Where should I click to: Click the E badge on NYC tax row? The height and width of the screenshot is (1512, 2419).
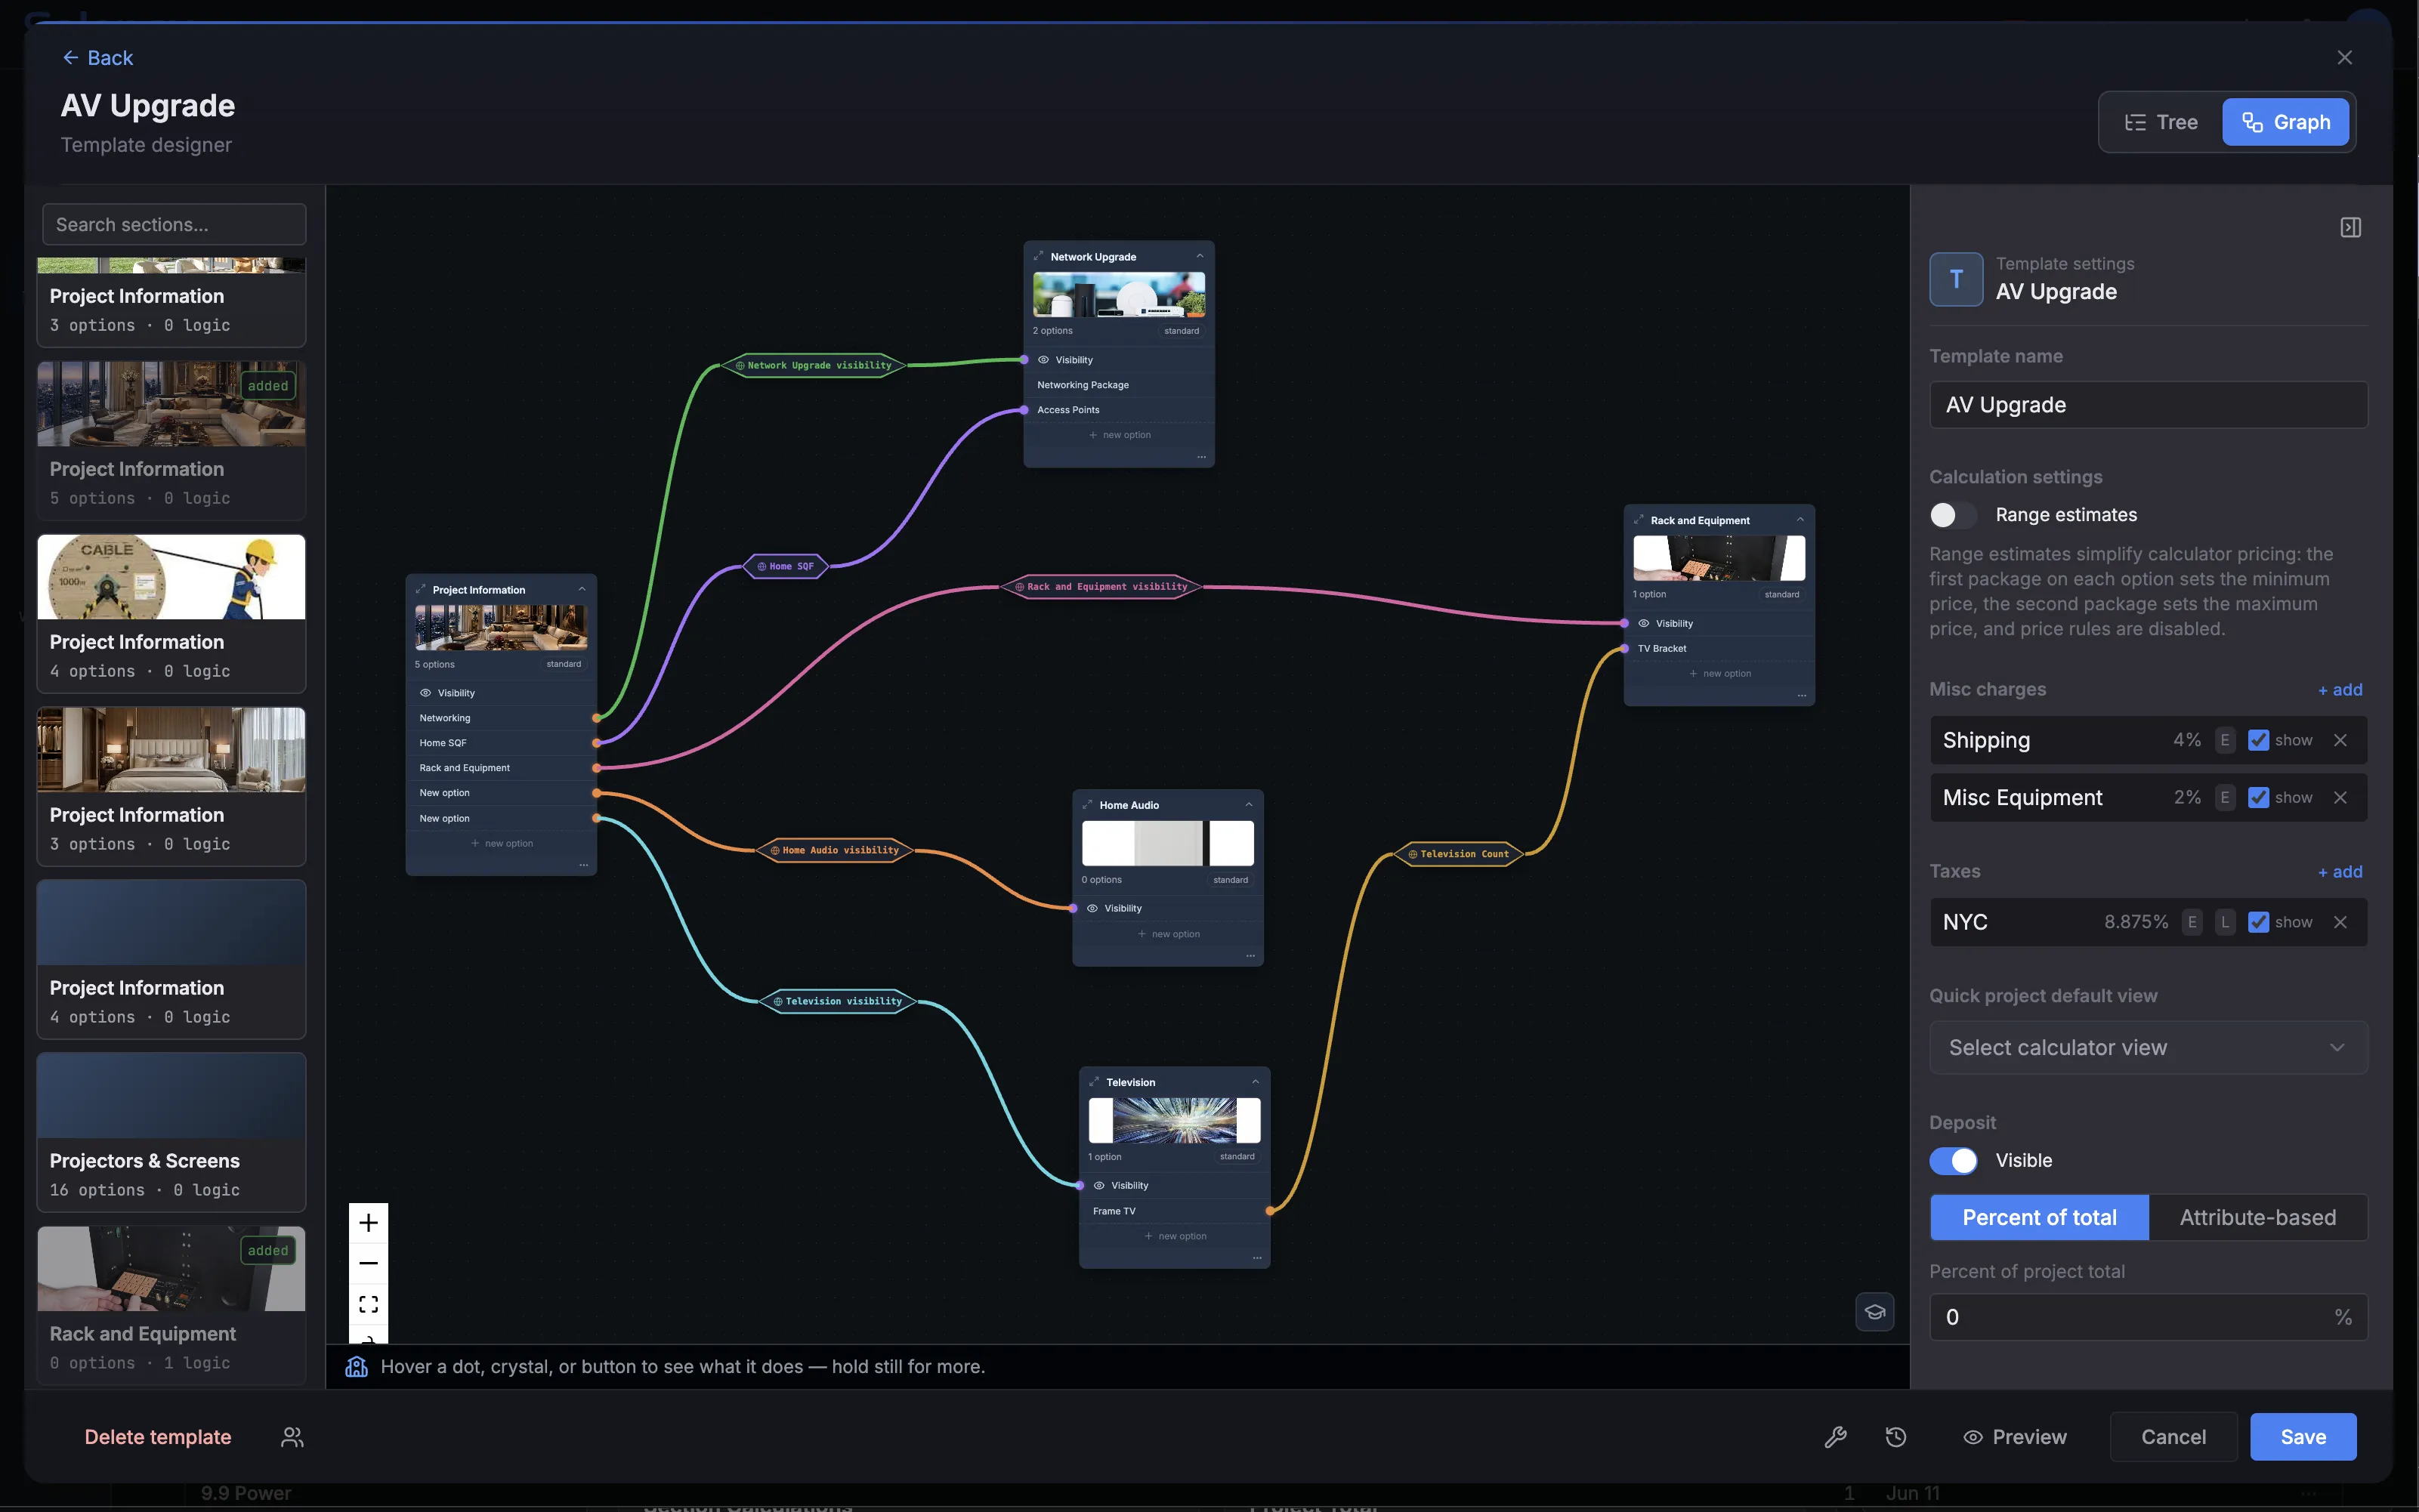coord(2192,922)
